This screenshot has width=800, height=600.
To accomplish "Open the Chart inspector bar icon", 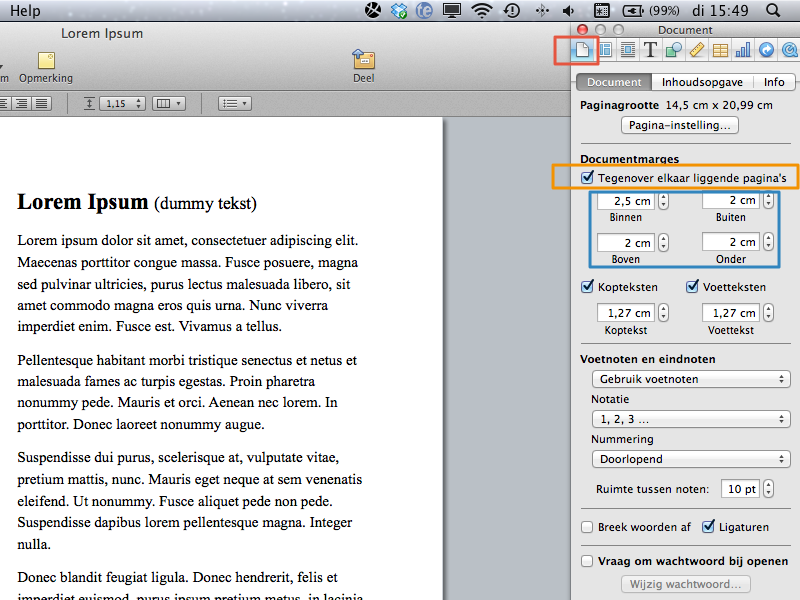I will [743, 50].
